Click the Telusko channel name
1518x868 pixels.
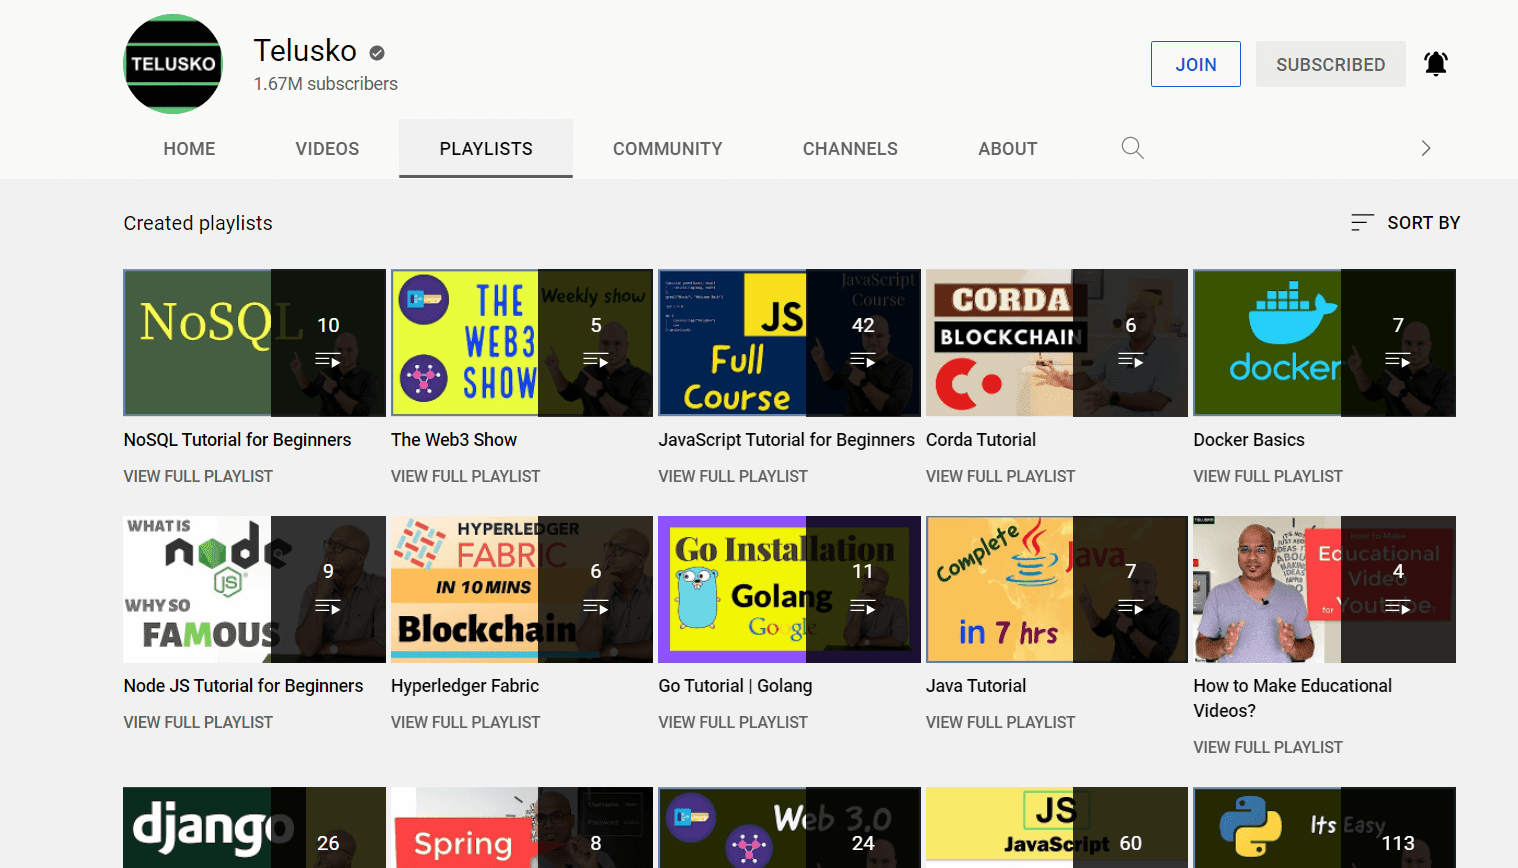(x=305, y=51)
